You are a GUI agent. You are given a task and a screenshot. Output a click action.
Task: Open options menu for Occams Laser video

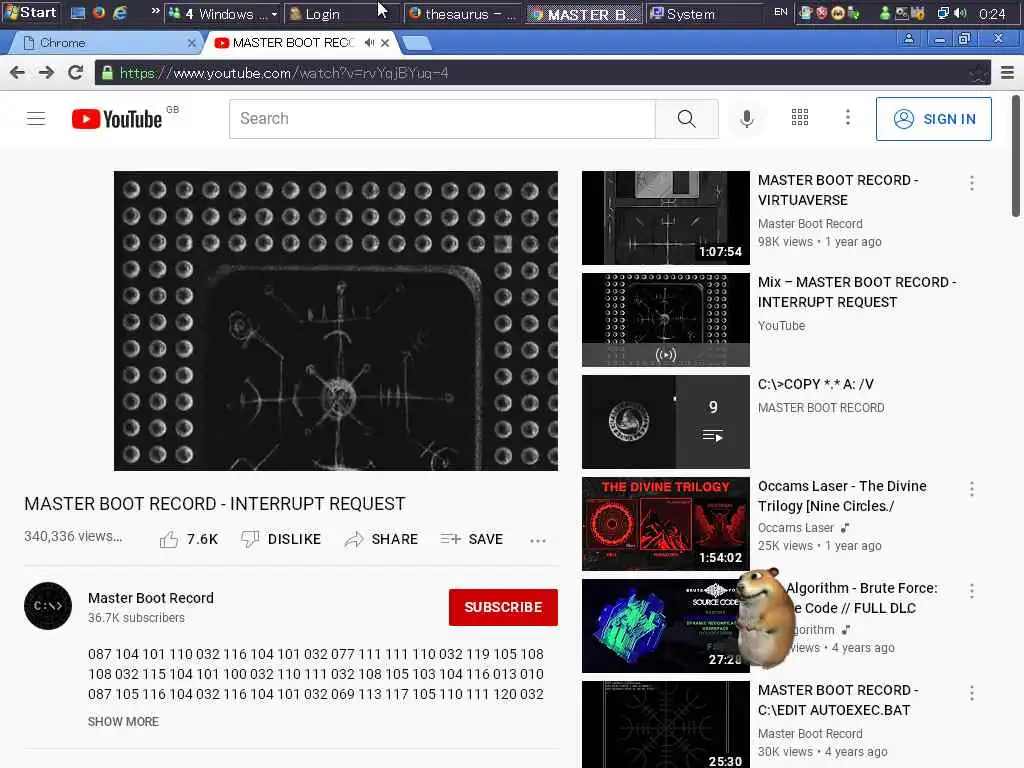point(972,489)
